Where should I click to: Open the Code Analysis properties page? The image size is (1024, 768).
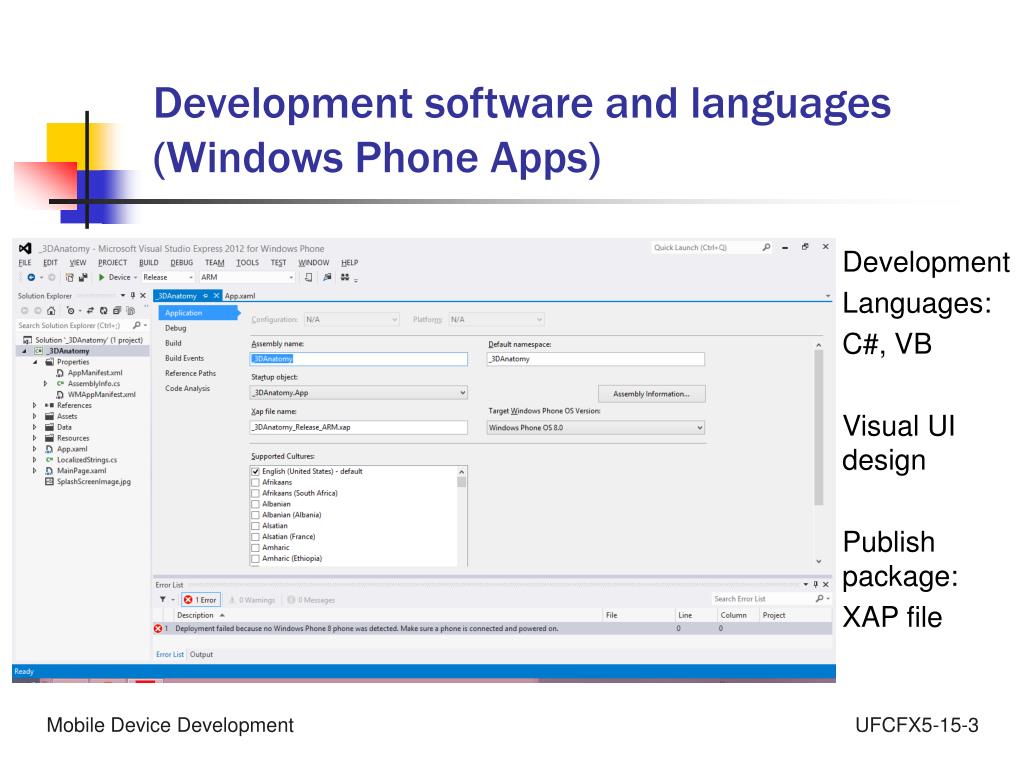point(187,389)
